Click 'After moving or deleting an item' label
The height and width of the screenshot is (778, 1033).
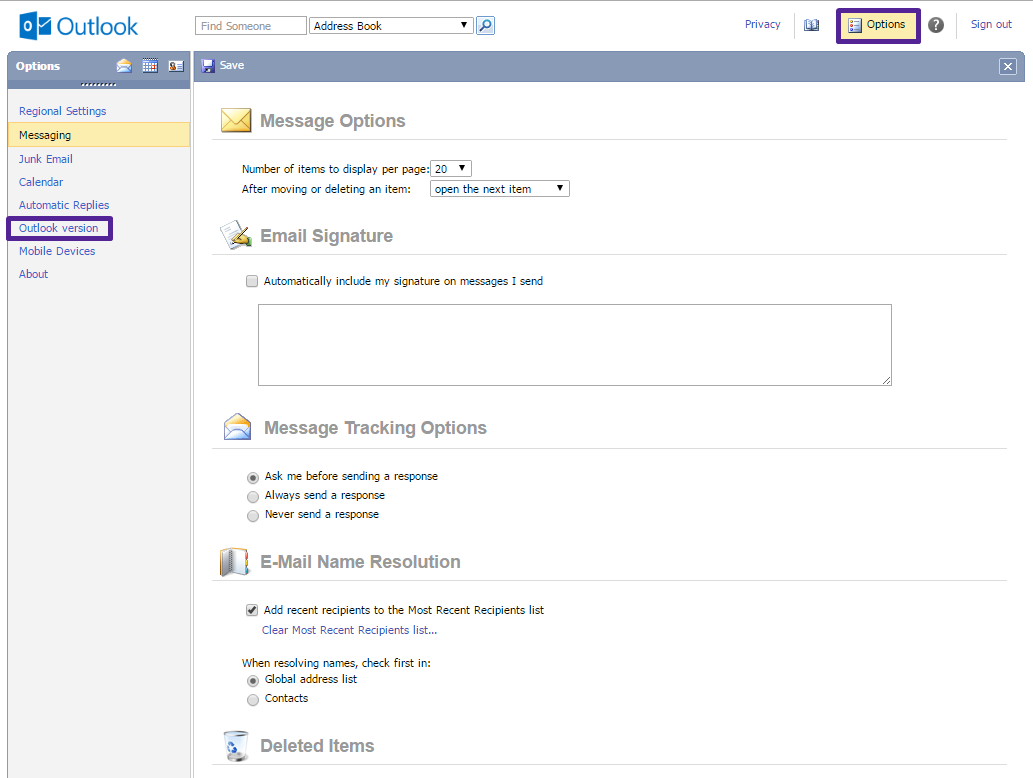[326, 189]
